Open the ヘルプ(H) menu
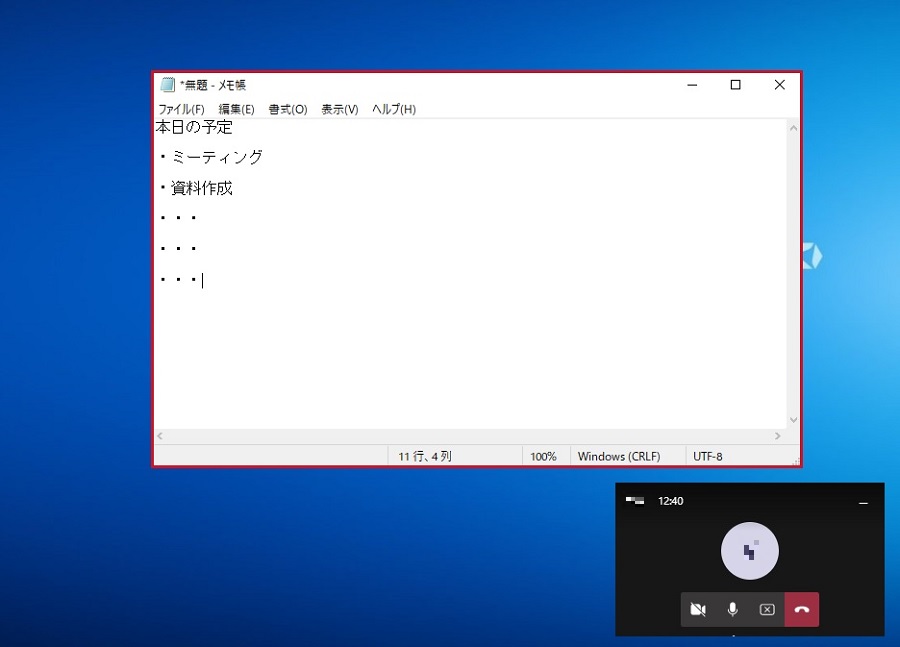This screenshot has height=647, width=900. click(x=393, y=109)
